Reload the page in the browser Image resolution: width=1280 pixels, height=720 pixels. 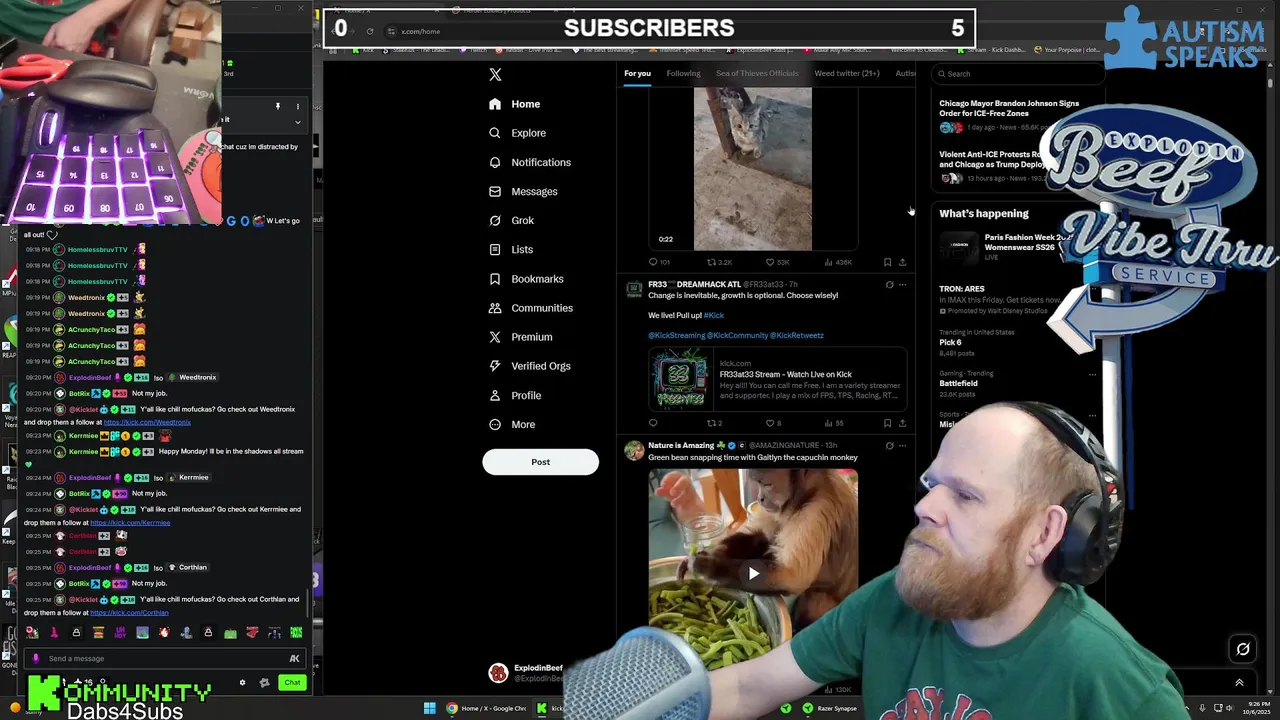tap(370, 31)
